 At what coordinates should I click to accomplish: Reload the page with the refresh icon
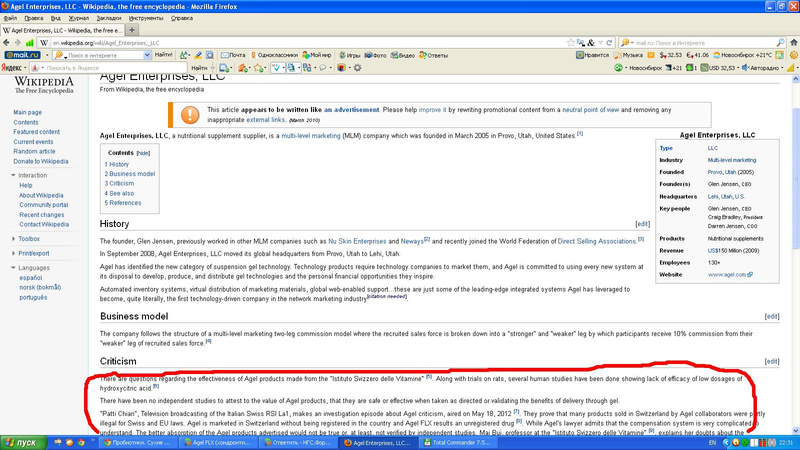coord(609,43)
